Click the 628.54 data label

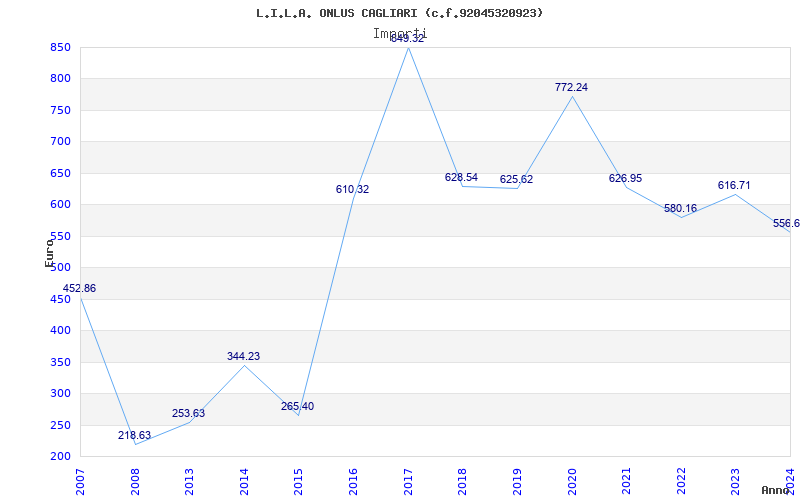pyautogui.click(x=461, y=177)
